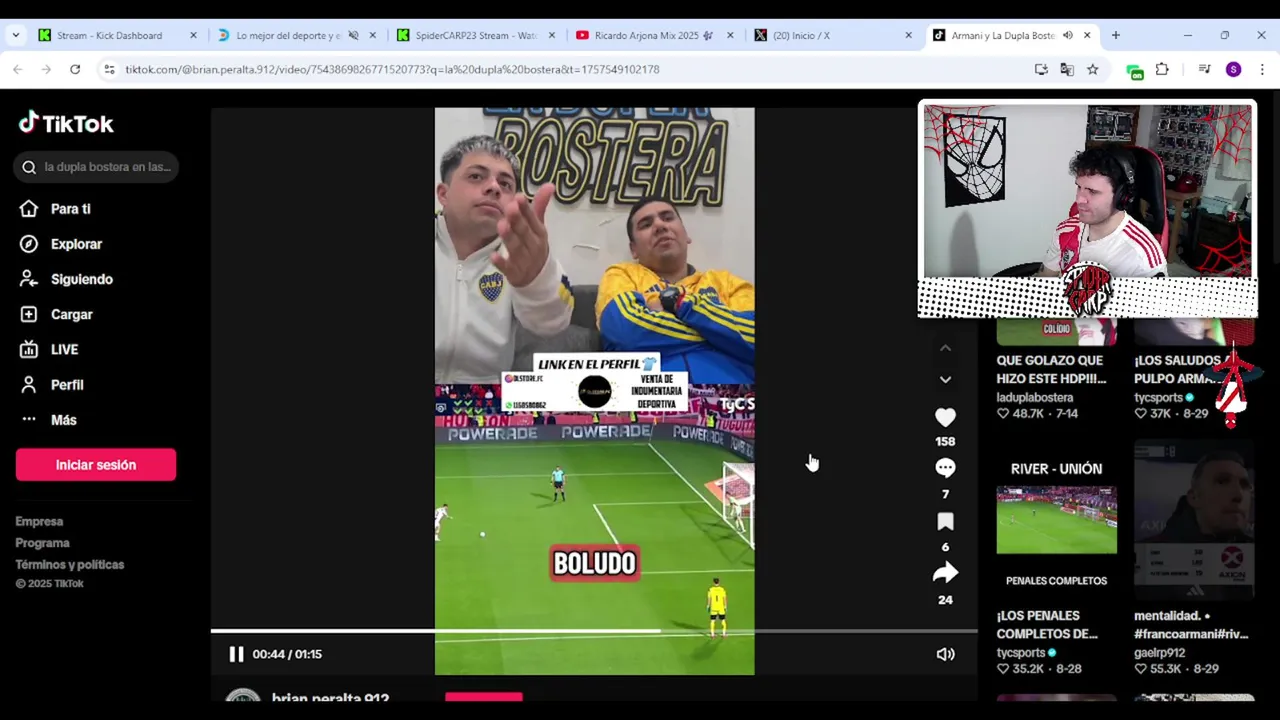The width and height of the screenshot is (1280, 720).
Task: Open the install/cast screen icon
Action: [1041, 69]
